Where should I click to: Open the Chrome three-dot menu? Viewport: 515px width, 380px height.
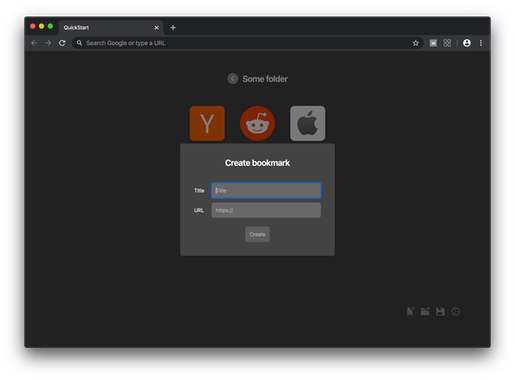(481, 43)
